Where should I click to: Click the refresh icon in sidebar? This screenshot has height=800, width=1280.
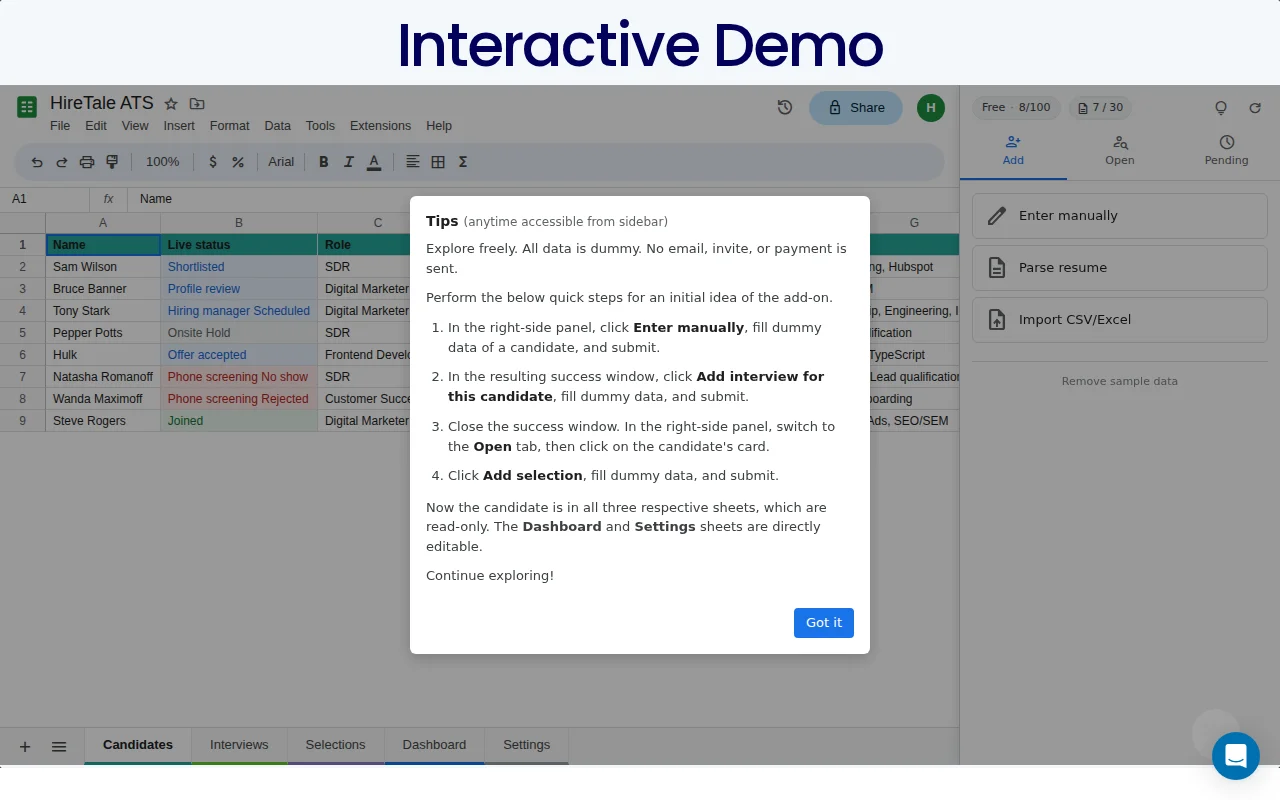1255,108
